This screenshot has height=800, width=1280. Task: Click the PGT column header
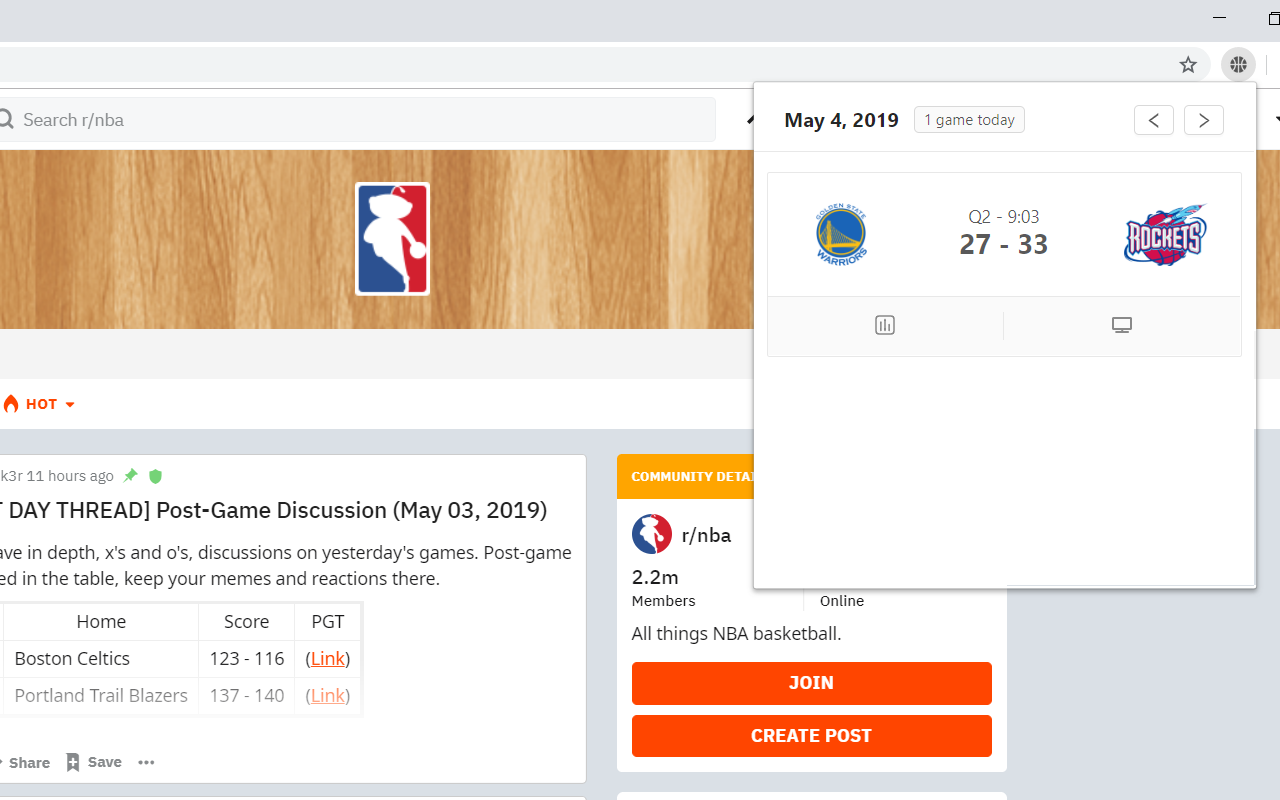tap(328, 622)
